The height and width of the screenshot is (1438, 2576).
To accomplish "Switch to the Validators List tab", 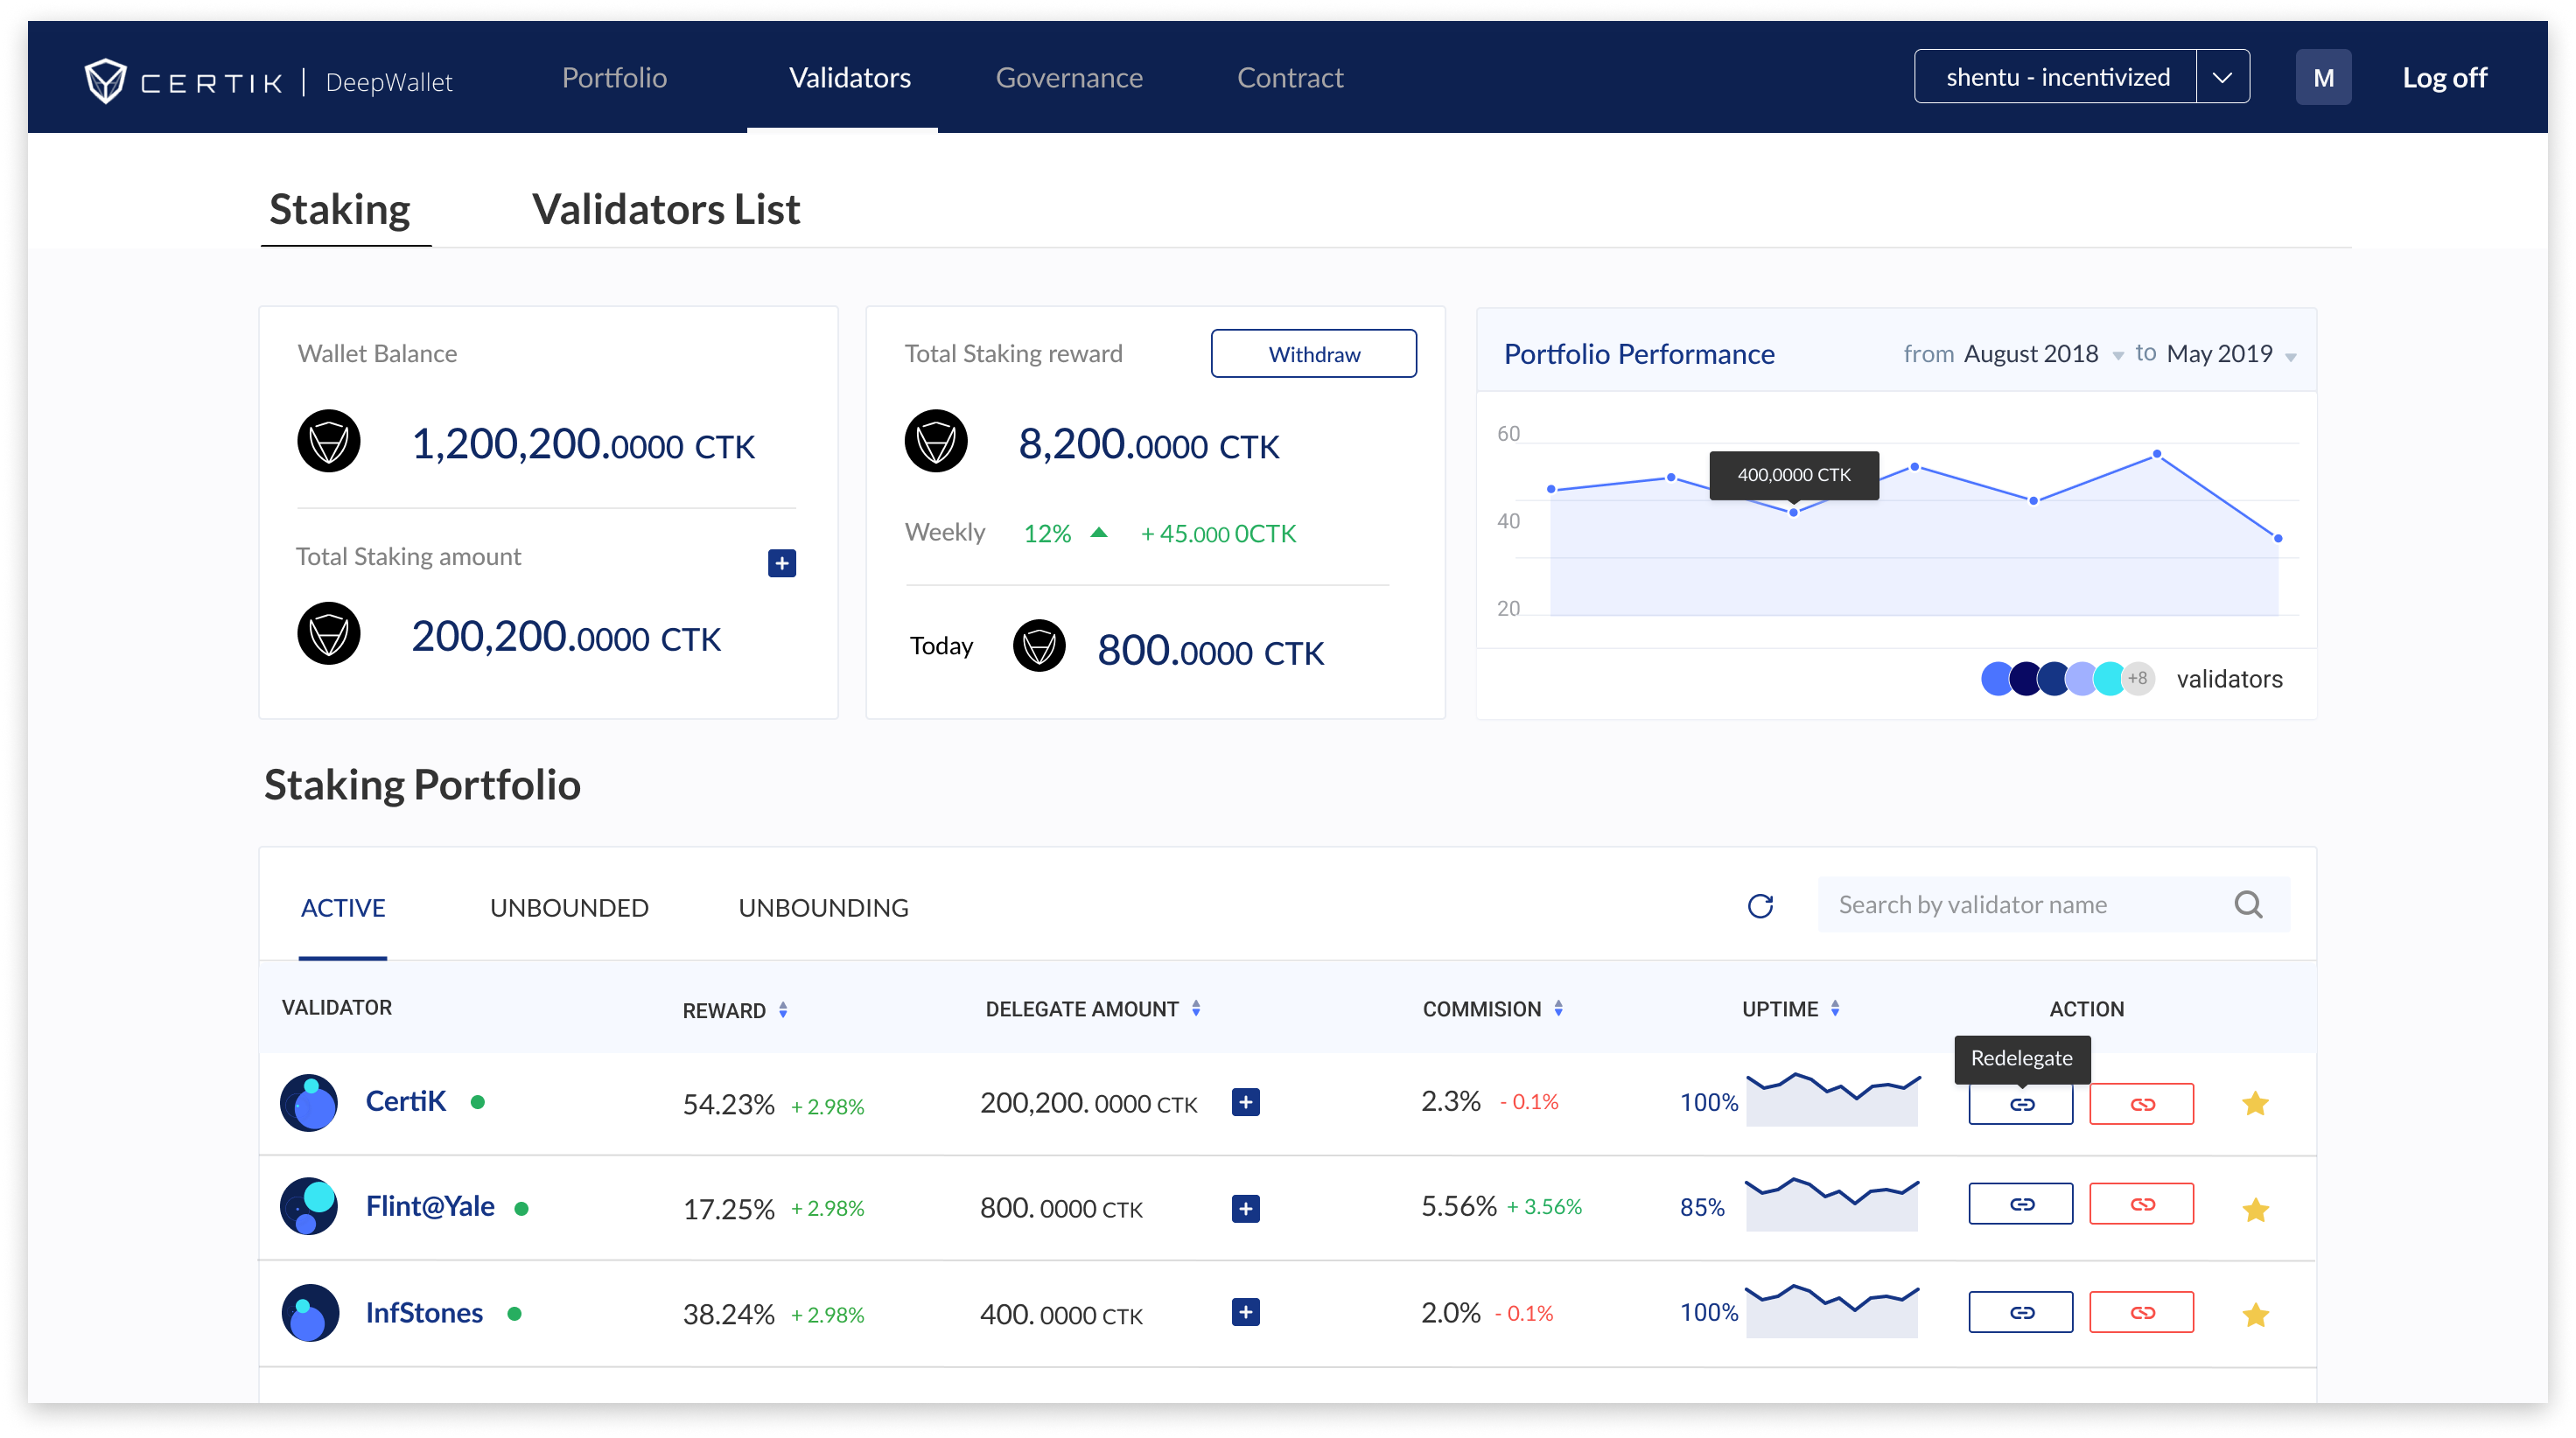I will point(665,210).
